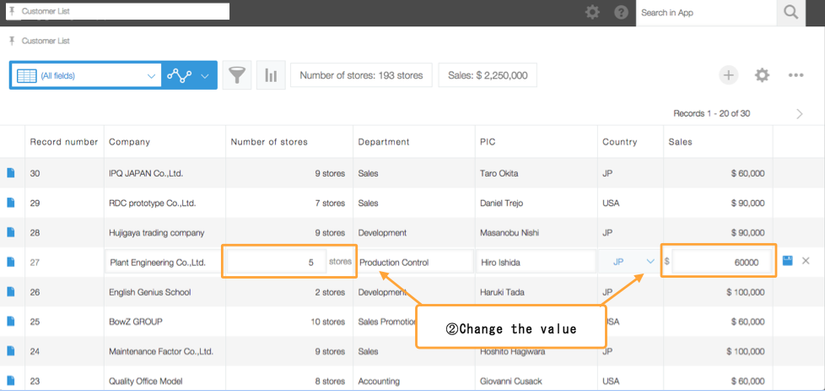Click the Sales: $ 2,250,000 summary
The height and width of the screenshot is (391, 825).
488,75
